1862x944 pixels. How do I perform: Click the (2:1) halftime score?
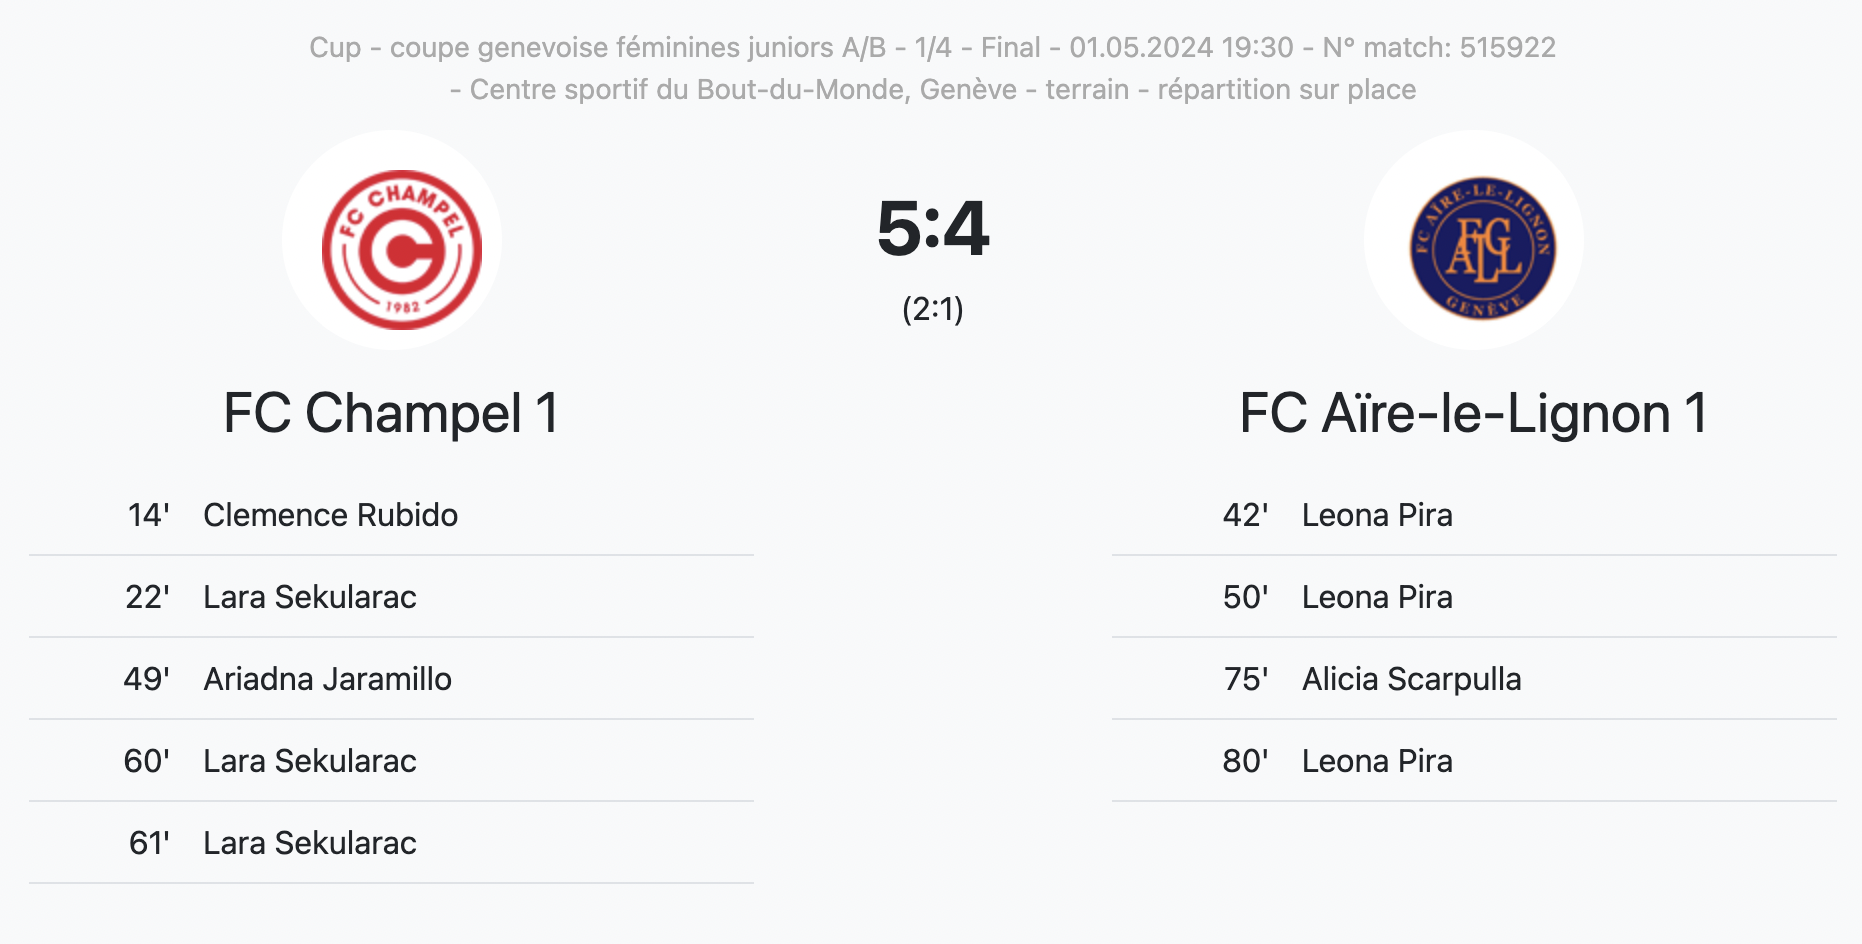pyautogui.click(x=932, y=309)
